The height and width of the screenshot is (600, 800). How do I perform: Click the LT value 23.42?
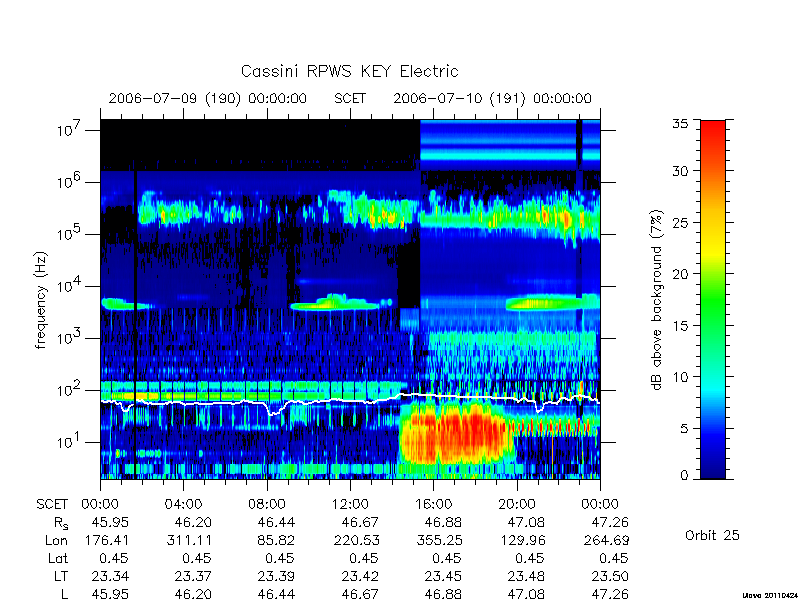[360, 577]
